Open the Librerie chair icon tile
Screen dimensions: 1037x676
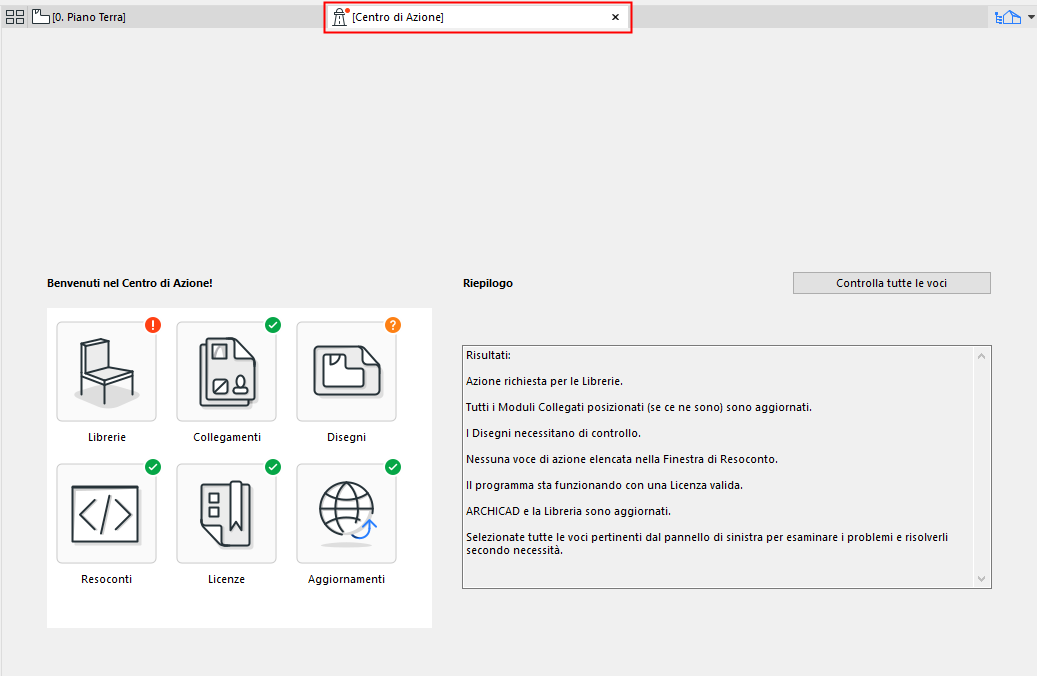tap(106, 372)
